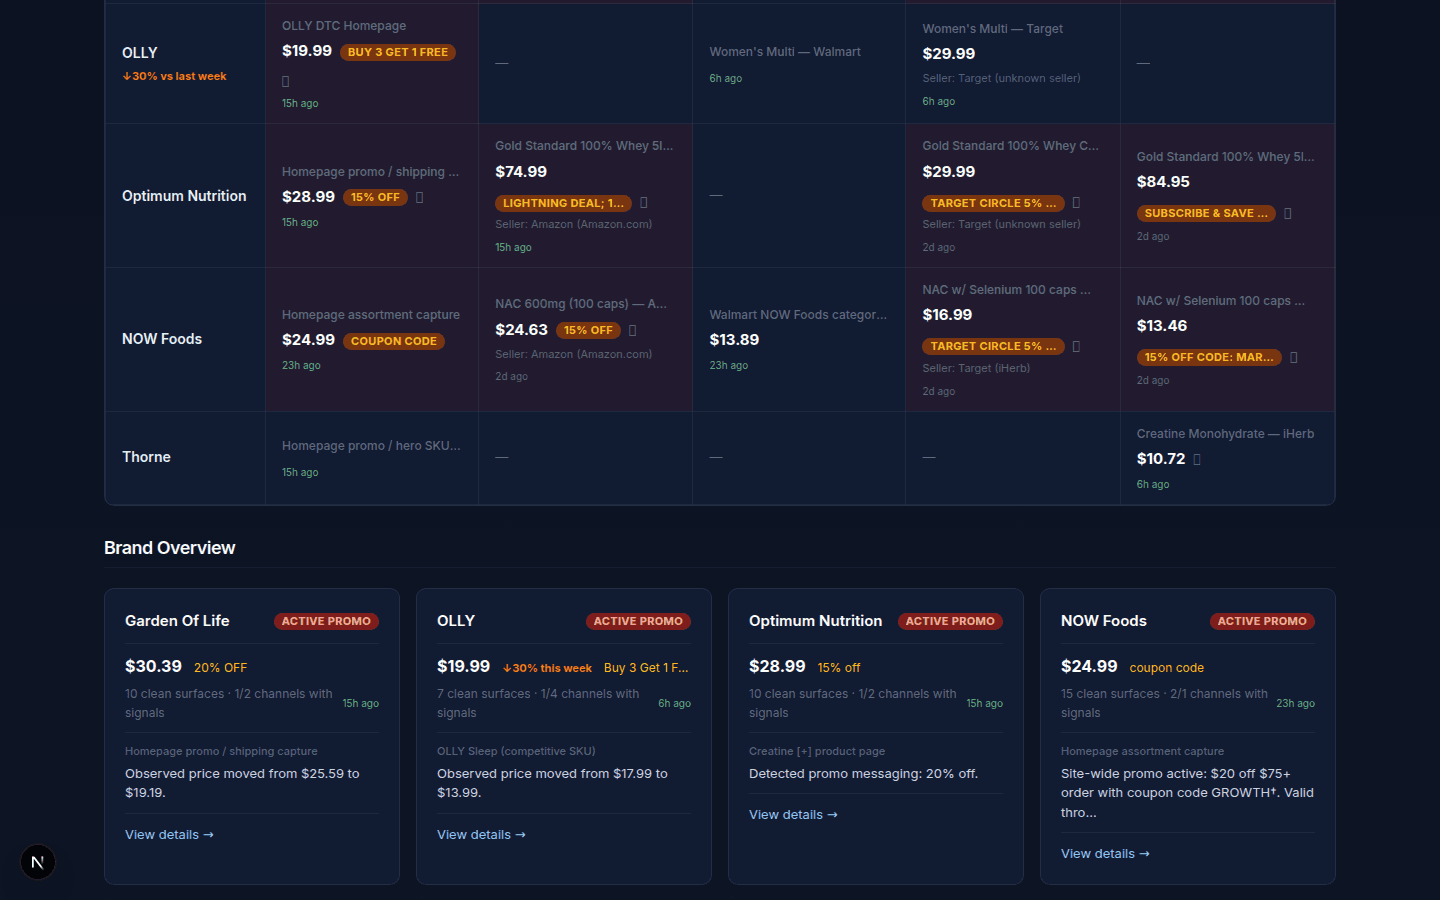Click the COUPON CODE badge for NOW Foods

394,341
